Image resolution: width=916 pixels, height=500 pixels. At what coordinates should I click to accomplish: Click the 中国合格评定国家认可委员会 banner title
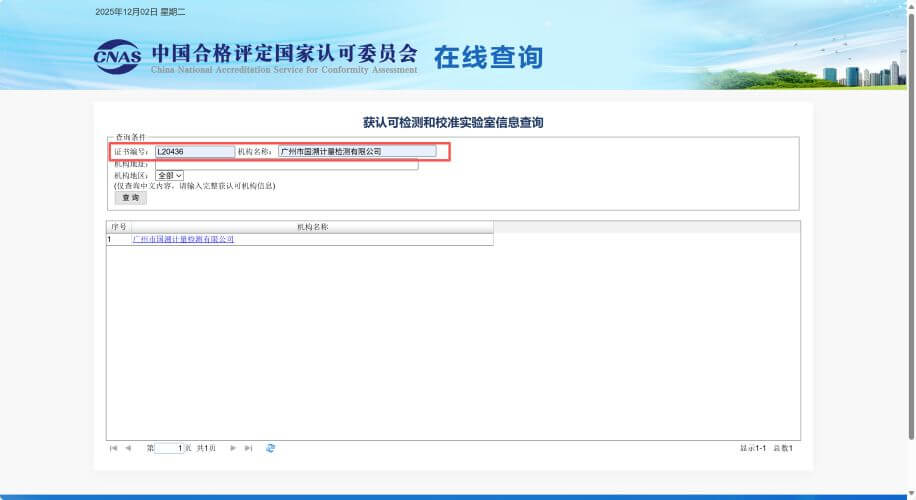pyautogui.click(x=284, y=52)
